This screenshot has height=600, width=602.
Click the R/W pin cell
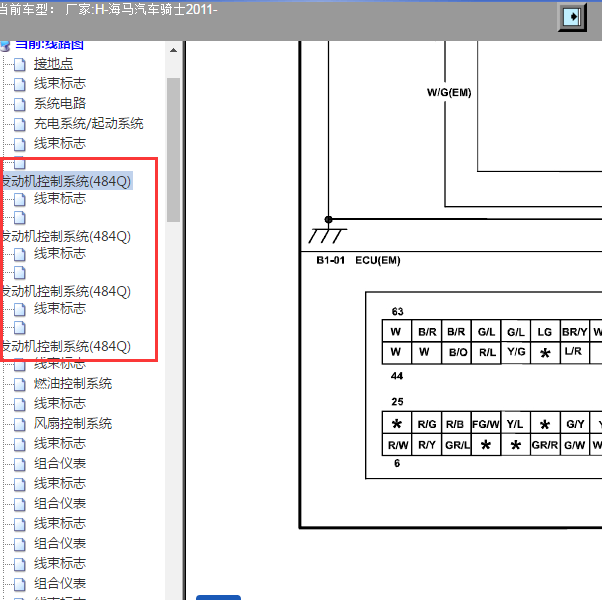click(397, 445)
